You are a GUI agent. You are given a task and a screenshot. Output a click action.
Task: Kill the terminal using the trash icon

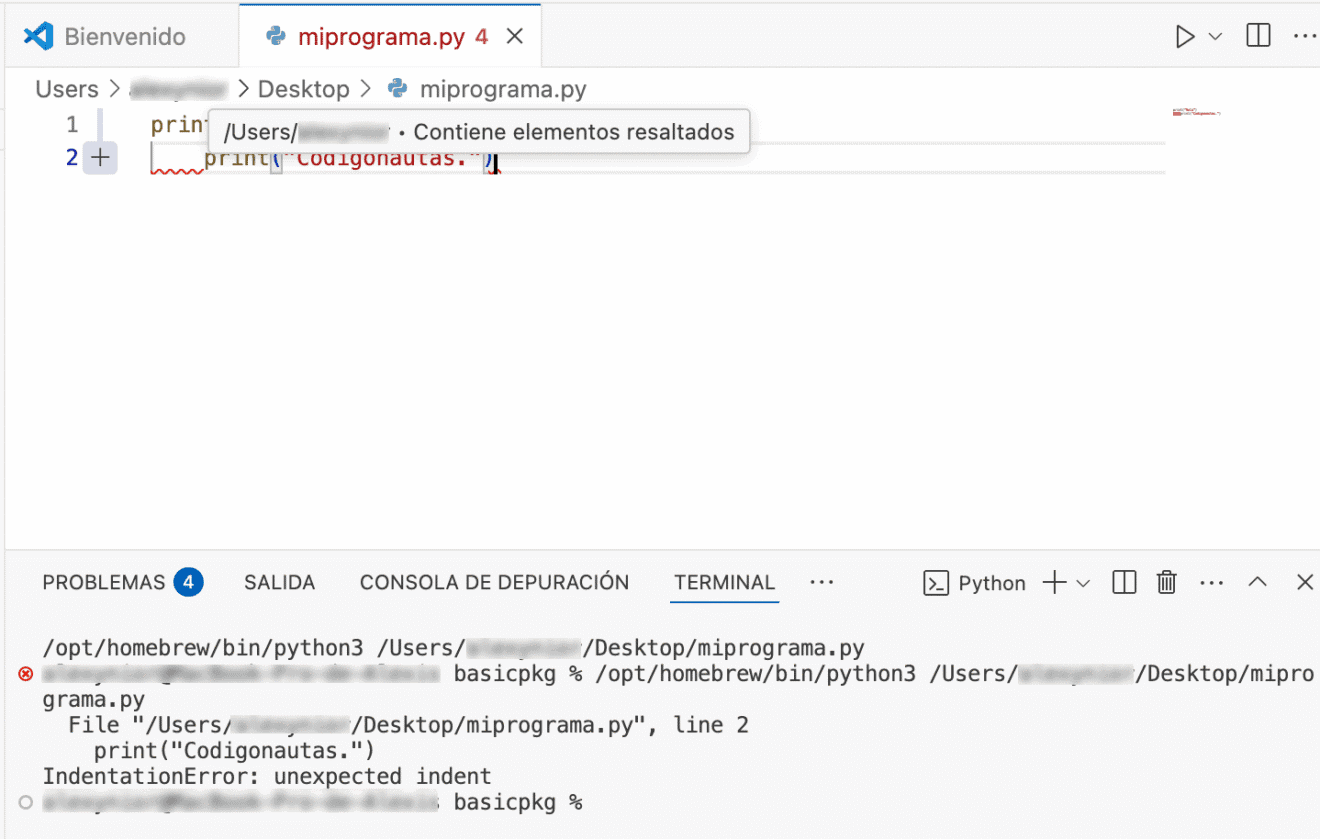pos(1166,582)
